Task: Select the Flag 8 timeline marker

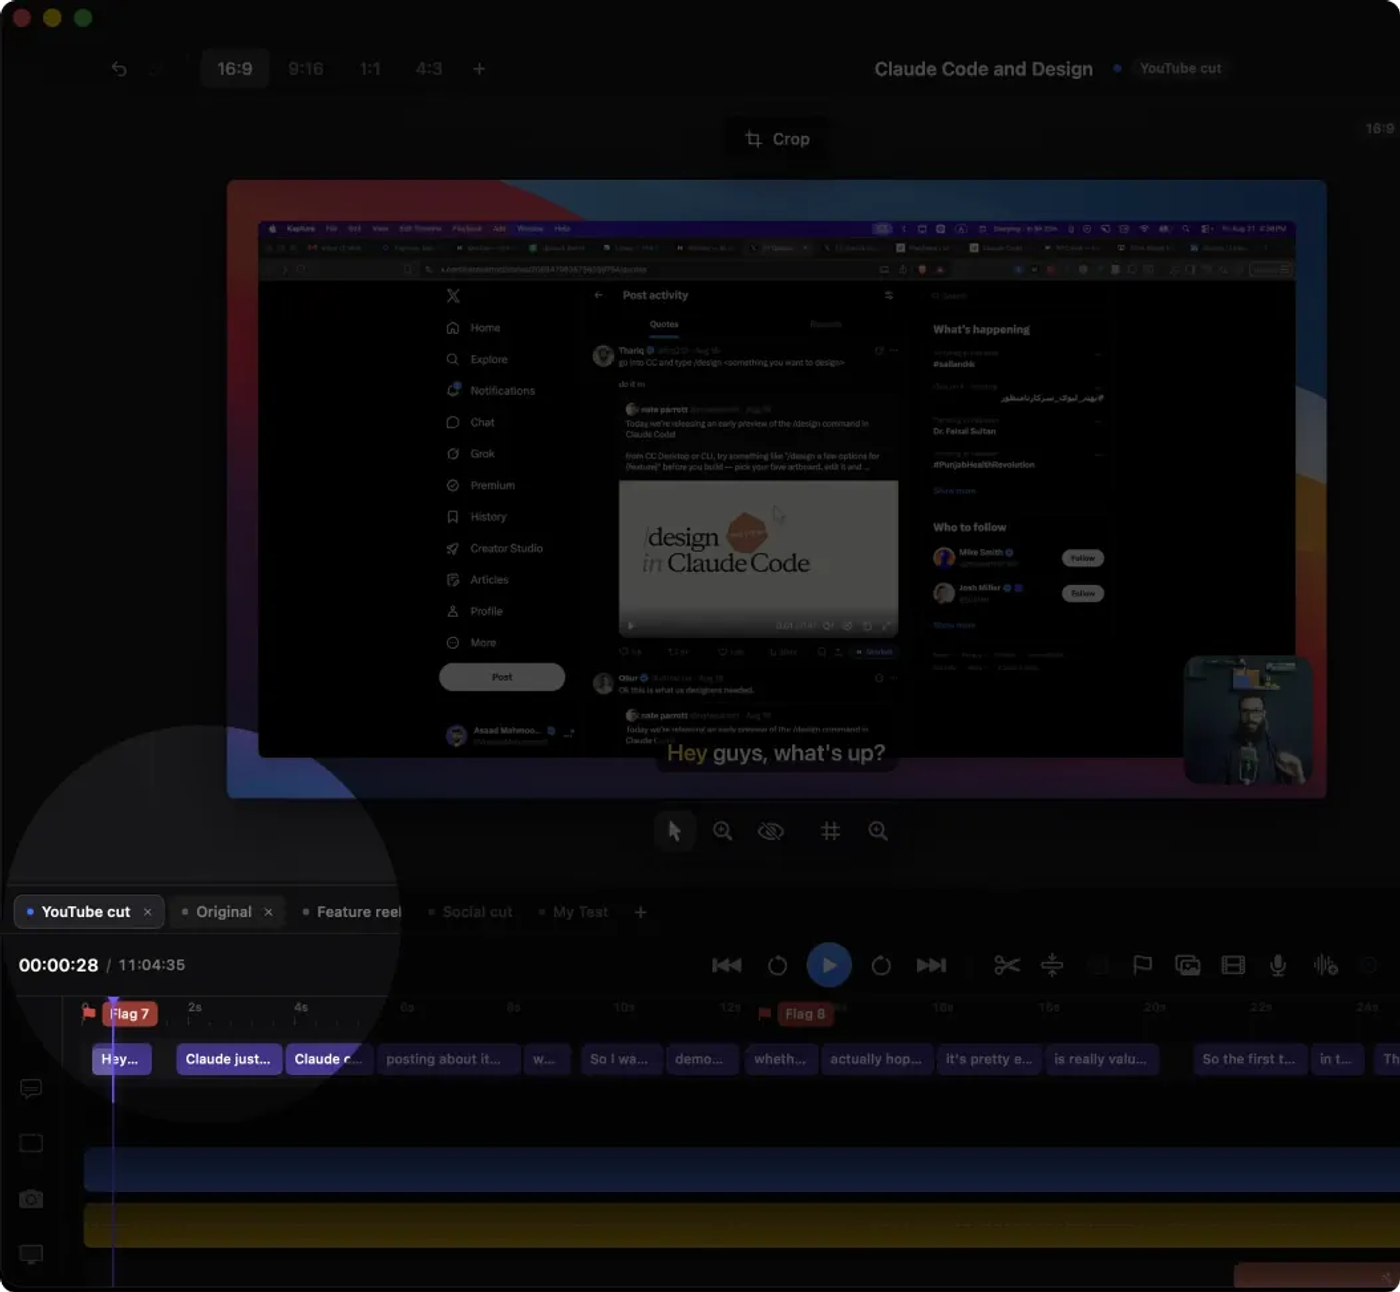Action: [805, 1014]
